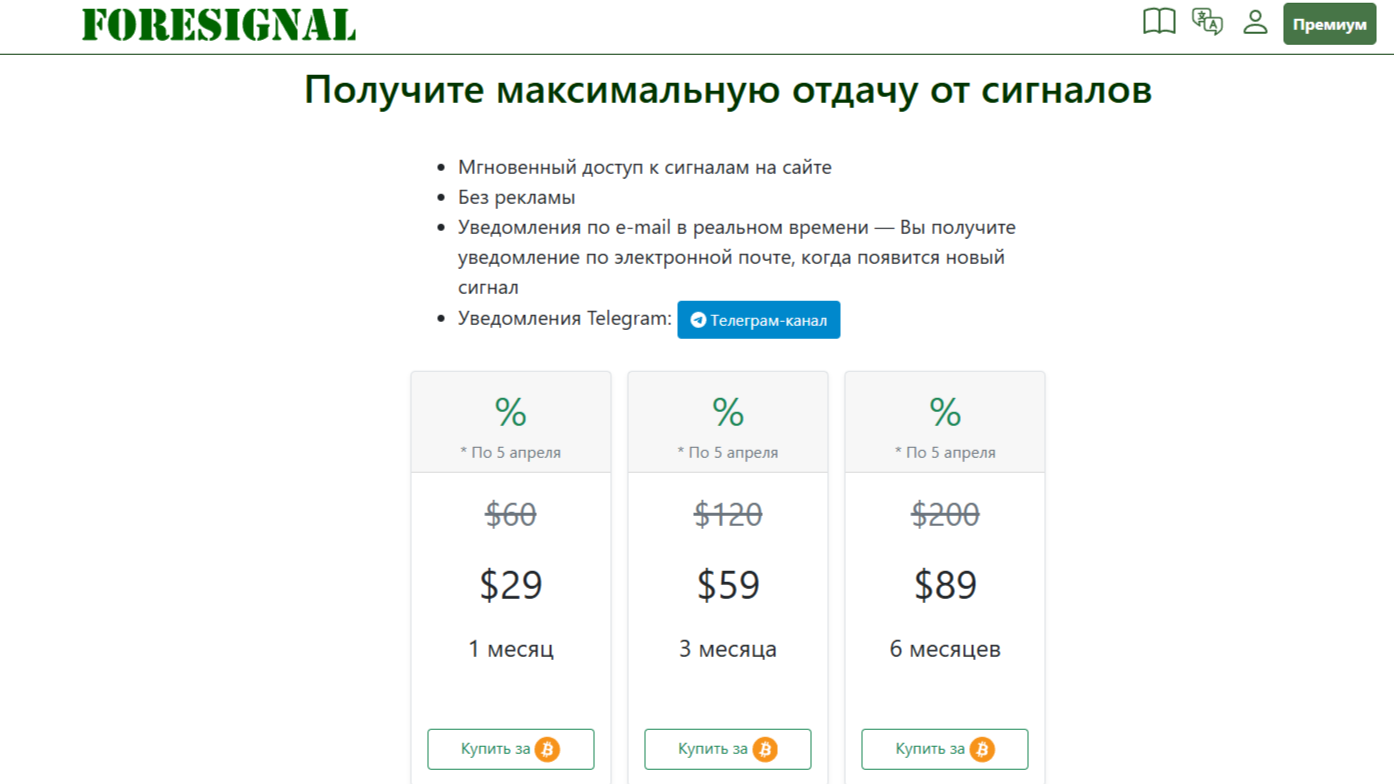Click the crossed-out $60 price
1394x784 pixels.
[x=511, y=515]
